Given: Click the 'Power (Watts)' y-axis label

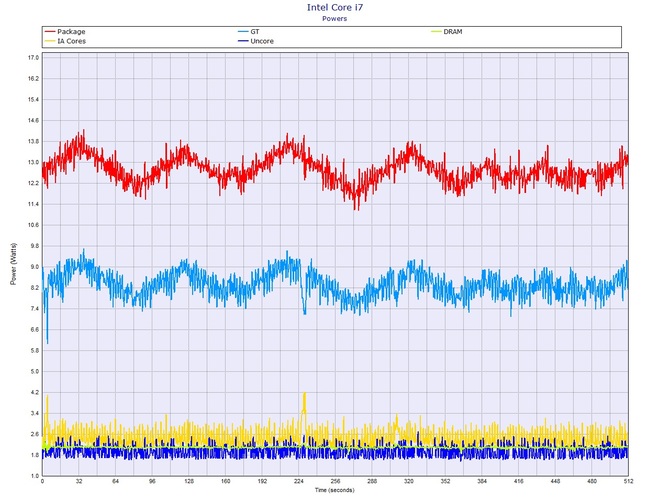Looking at the screenshot, I should 13,264.
